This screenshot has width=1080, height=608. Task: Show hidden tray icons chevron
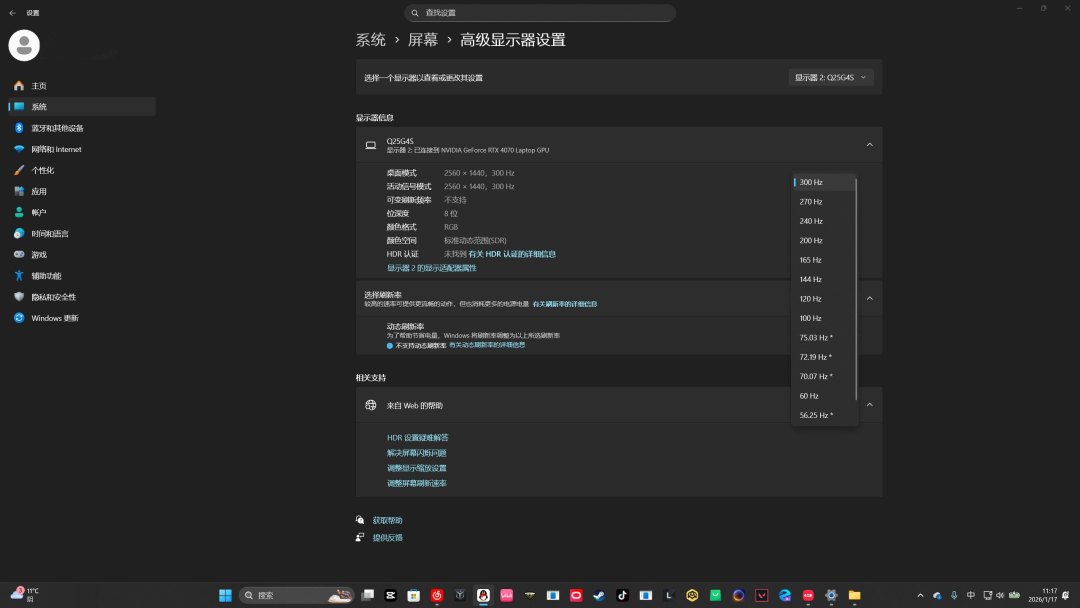click(x=920, y=595)
